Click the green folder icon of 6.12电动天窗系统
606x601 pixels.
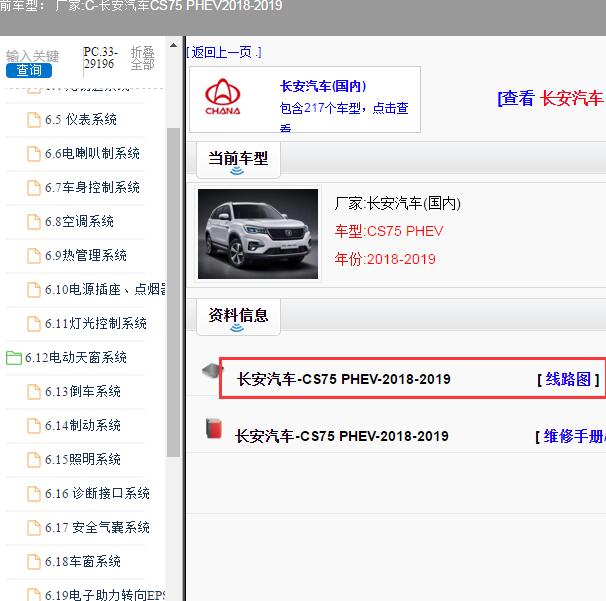tap(14, 358)
